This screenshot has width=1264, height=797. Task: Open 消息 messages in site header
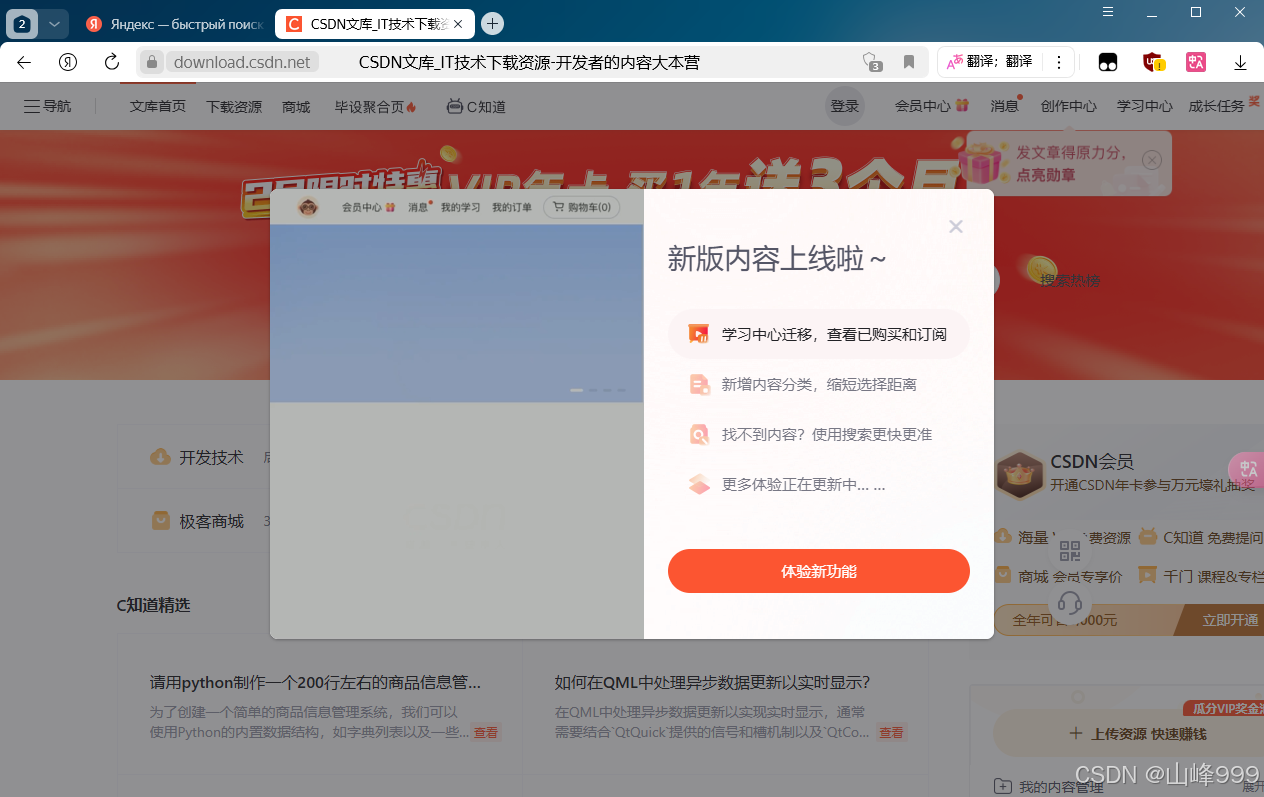pyautogui.click(x=1006, y=105)
